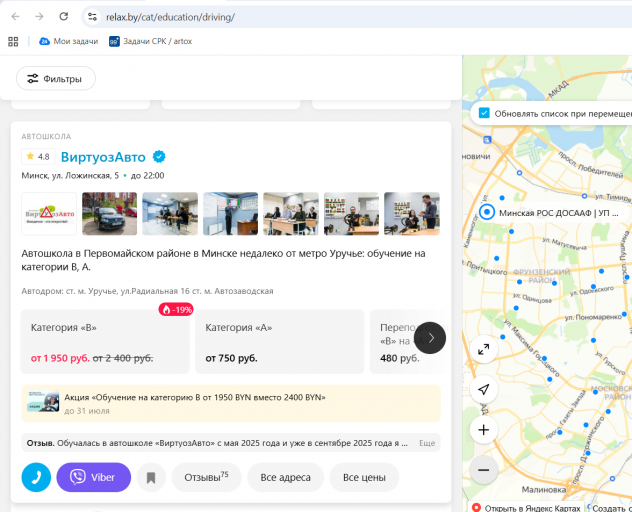Show 'Все цены' price list
Screen dimensions: 632x512
[x=364, y=477]
